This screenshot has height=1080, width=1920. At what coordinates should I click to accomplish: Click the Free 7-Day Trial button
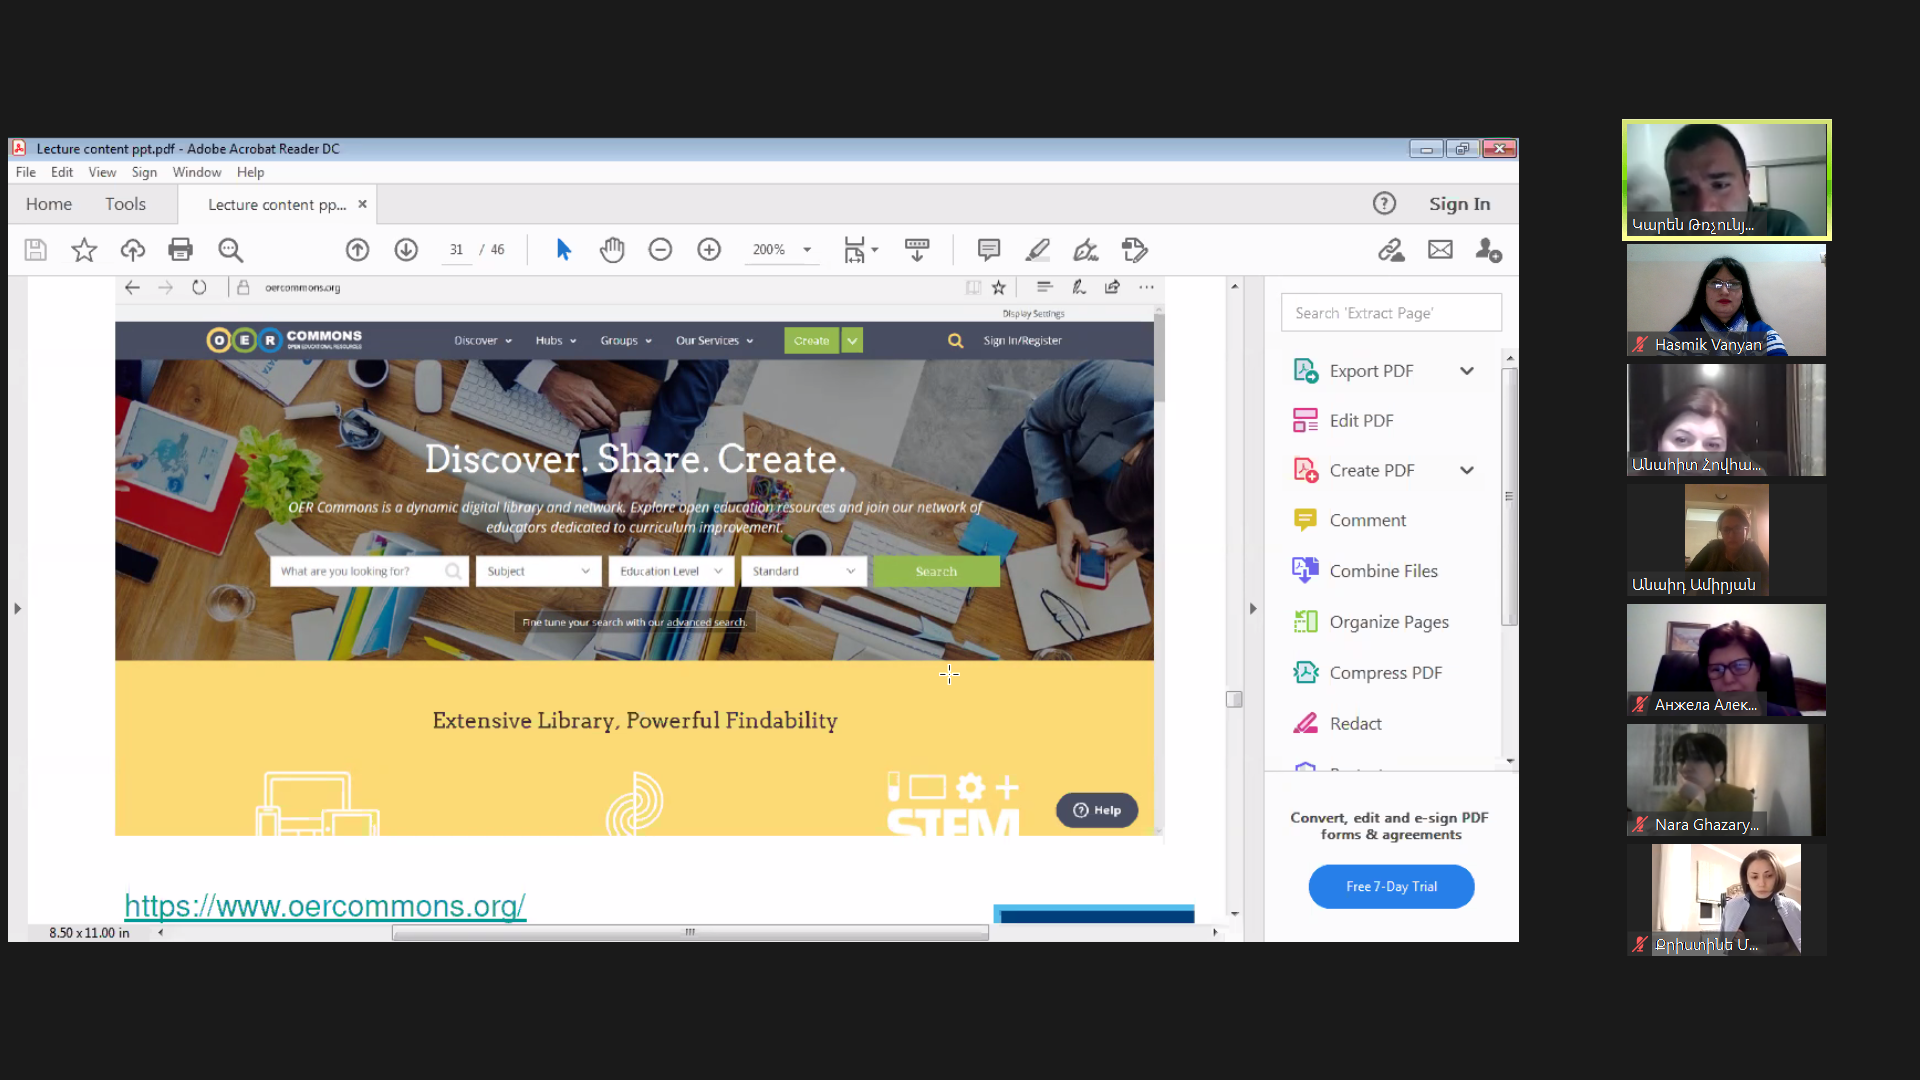1391,887
